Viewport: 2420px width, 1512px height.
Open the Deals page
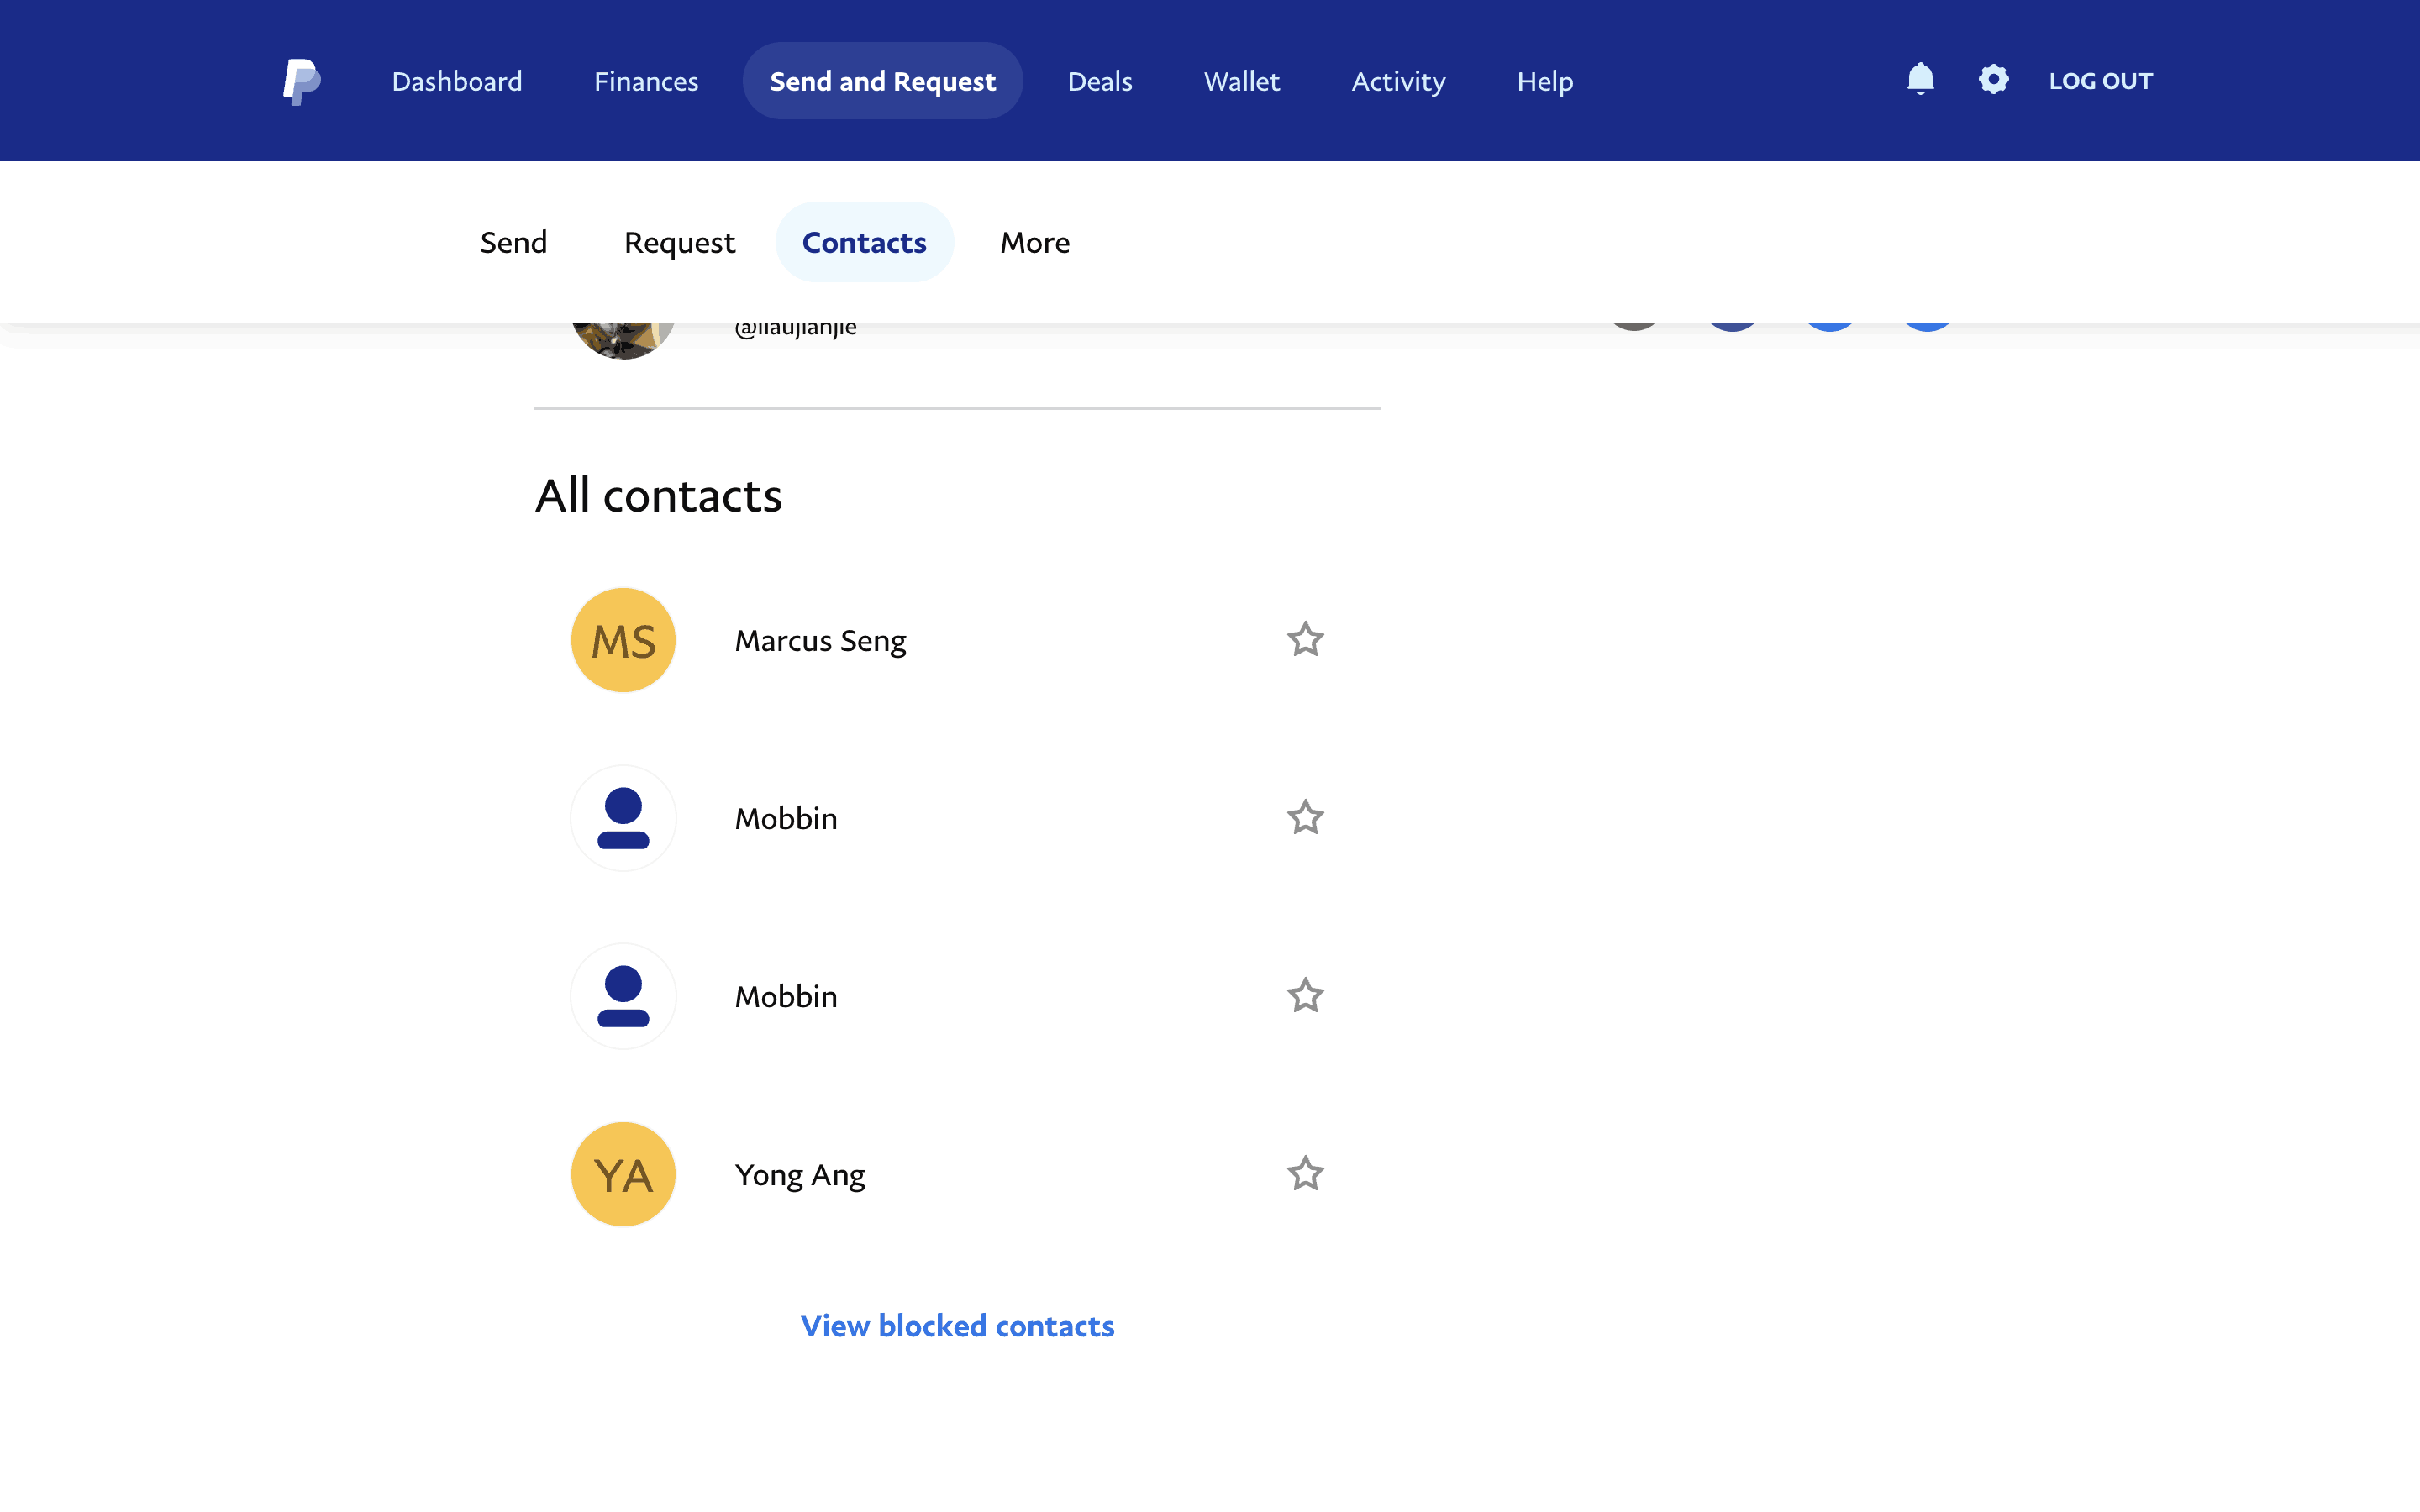coord(1100,81)
